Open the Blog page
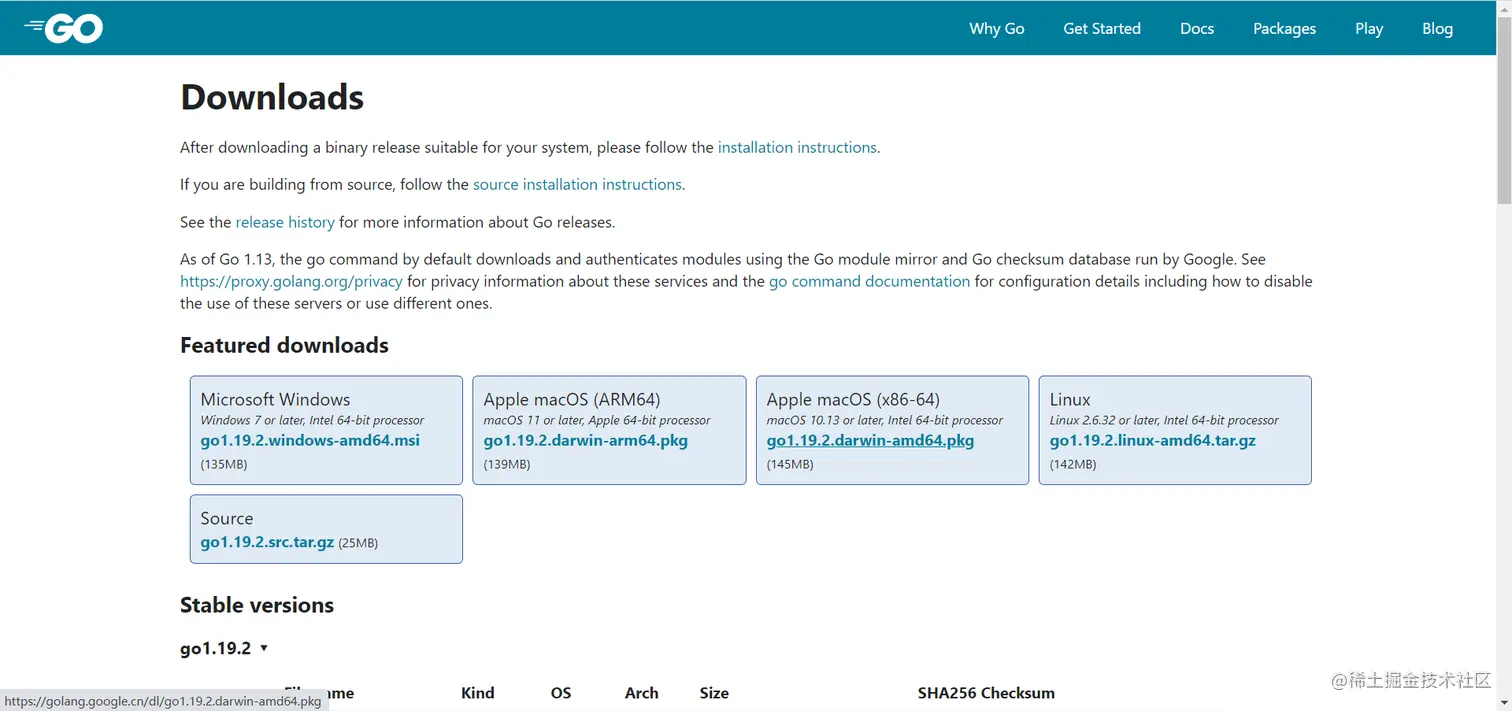The width and height of the screenshot is (1512, 711). tap(1437, 28)
